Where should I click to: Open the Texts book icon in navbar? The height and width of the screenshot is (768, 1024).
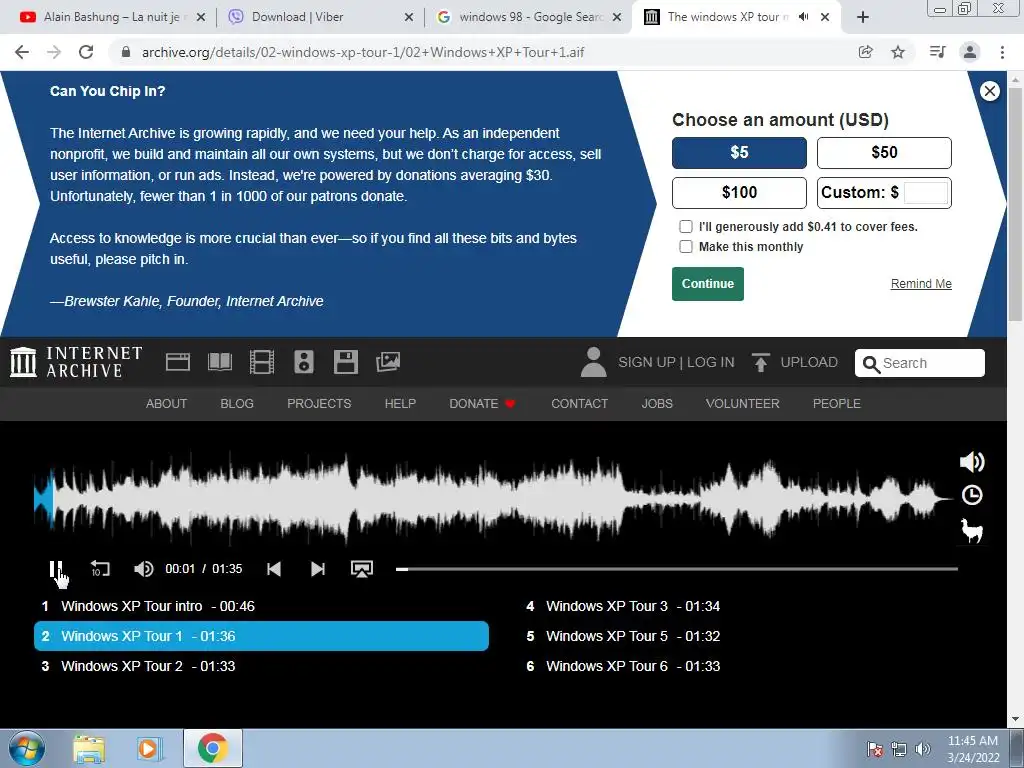(x=220, y=362)
